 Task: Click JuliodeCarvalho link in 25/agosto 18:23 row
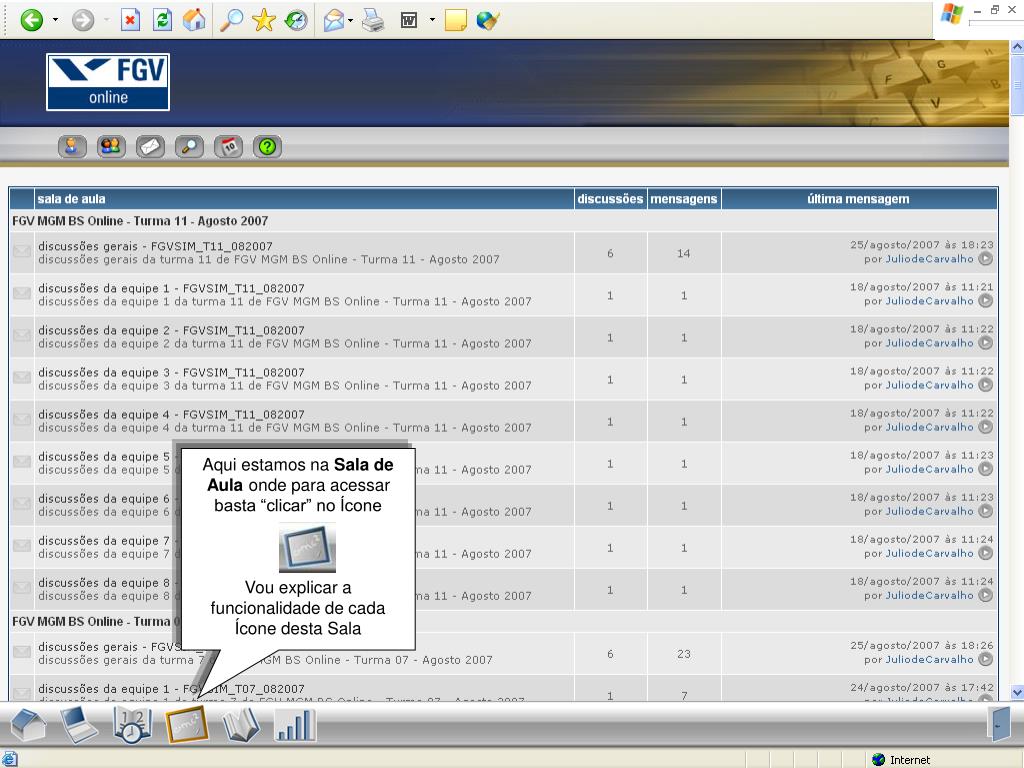pyautogui.click(x=929, y=259)
